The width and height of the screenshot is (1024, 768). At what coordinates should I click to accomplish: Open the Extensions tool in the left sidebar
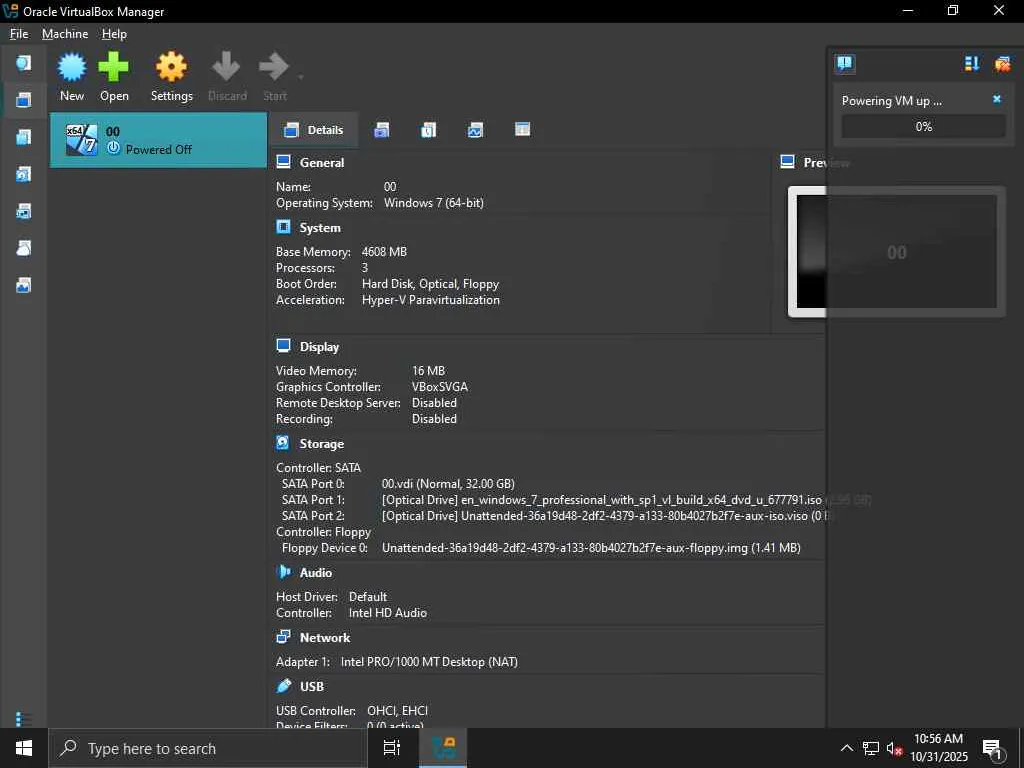[x=24, y=137]
